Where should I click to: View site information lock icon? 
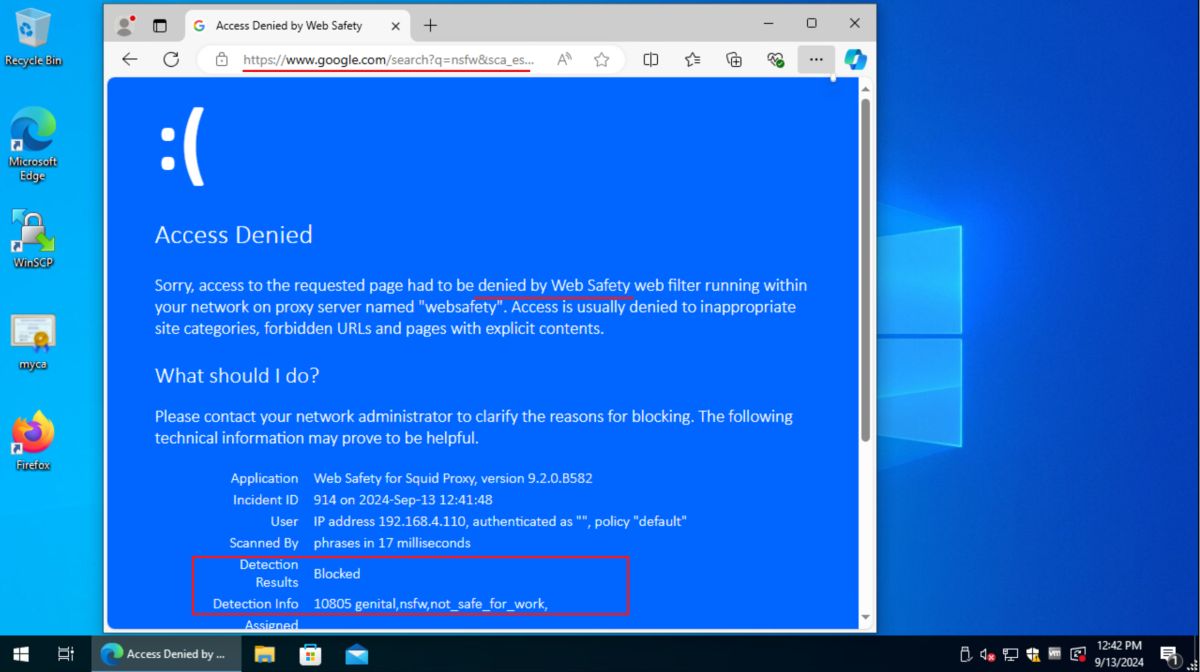pyautogui.click(x=220, y=60)
